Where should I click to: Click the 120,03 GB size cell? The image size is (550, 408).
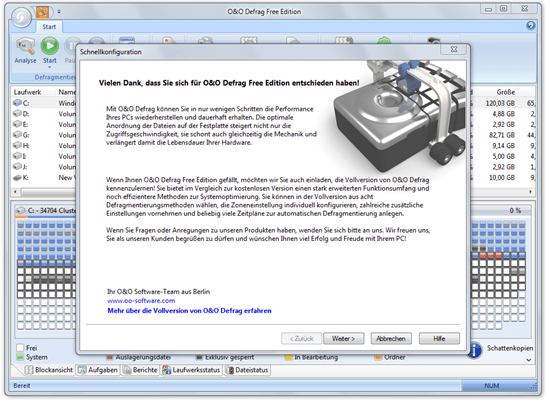point(500,103)
